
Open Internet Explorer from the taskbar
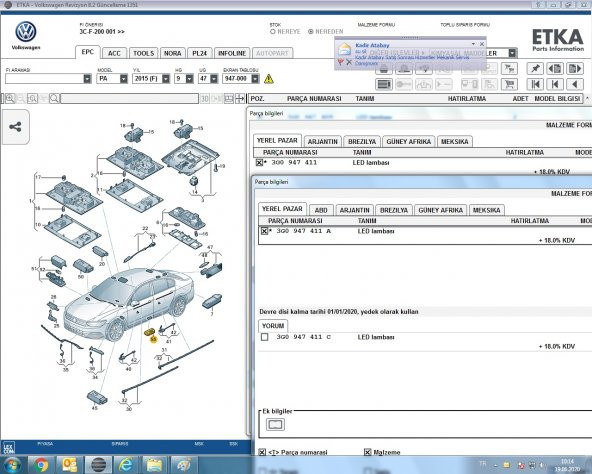click(x=126, y=465)
